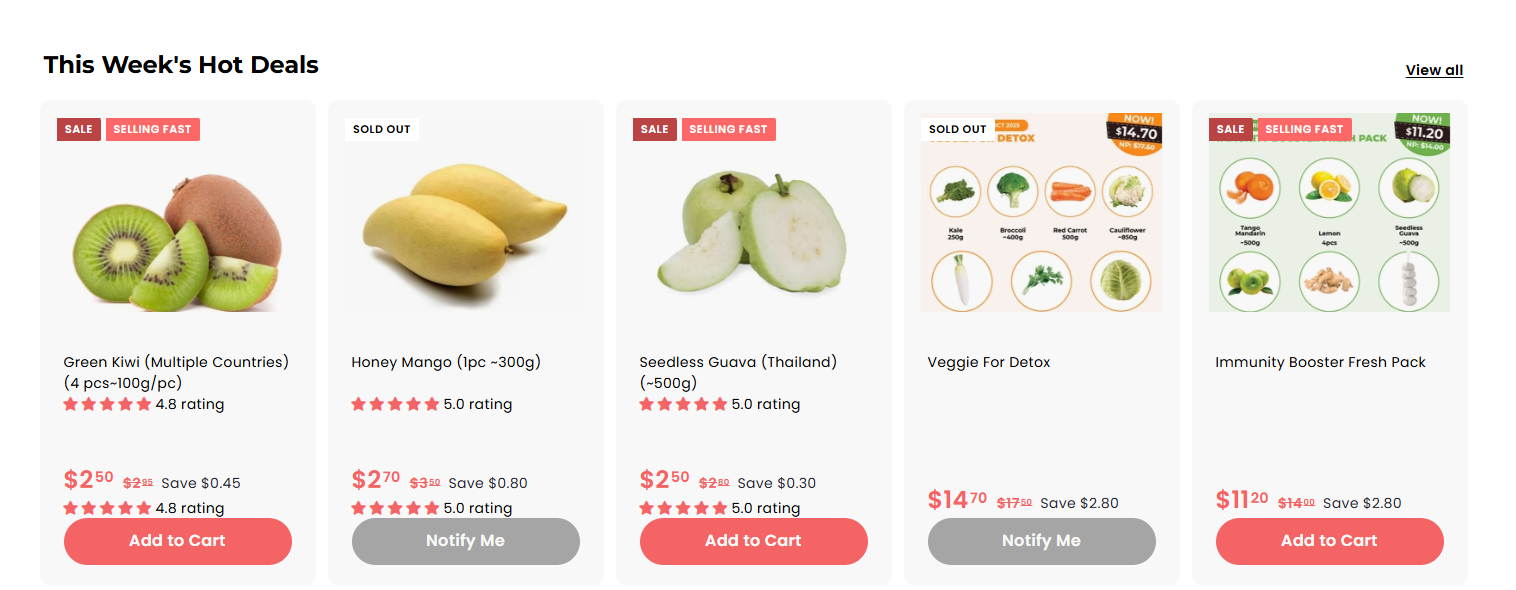The width and height of the screenshot is (1516, 590).
Task: Click the Green Kiwi product image
Action: coord(178,240)
